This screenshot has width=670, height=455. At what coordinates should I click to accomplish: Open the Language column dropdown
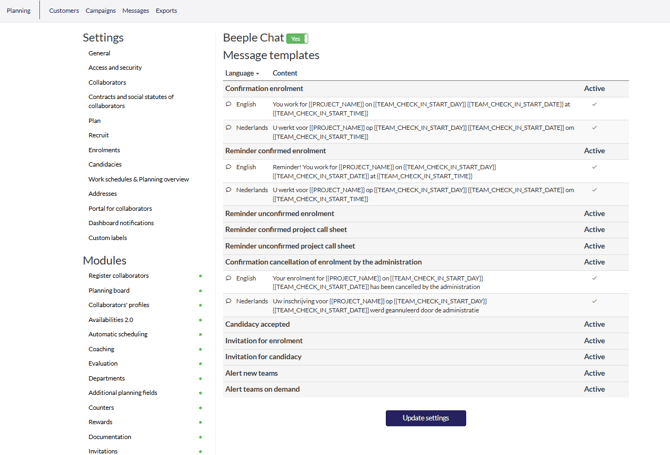(x=242, y=73)
